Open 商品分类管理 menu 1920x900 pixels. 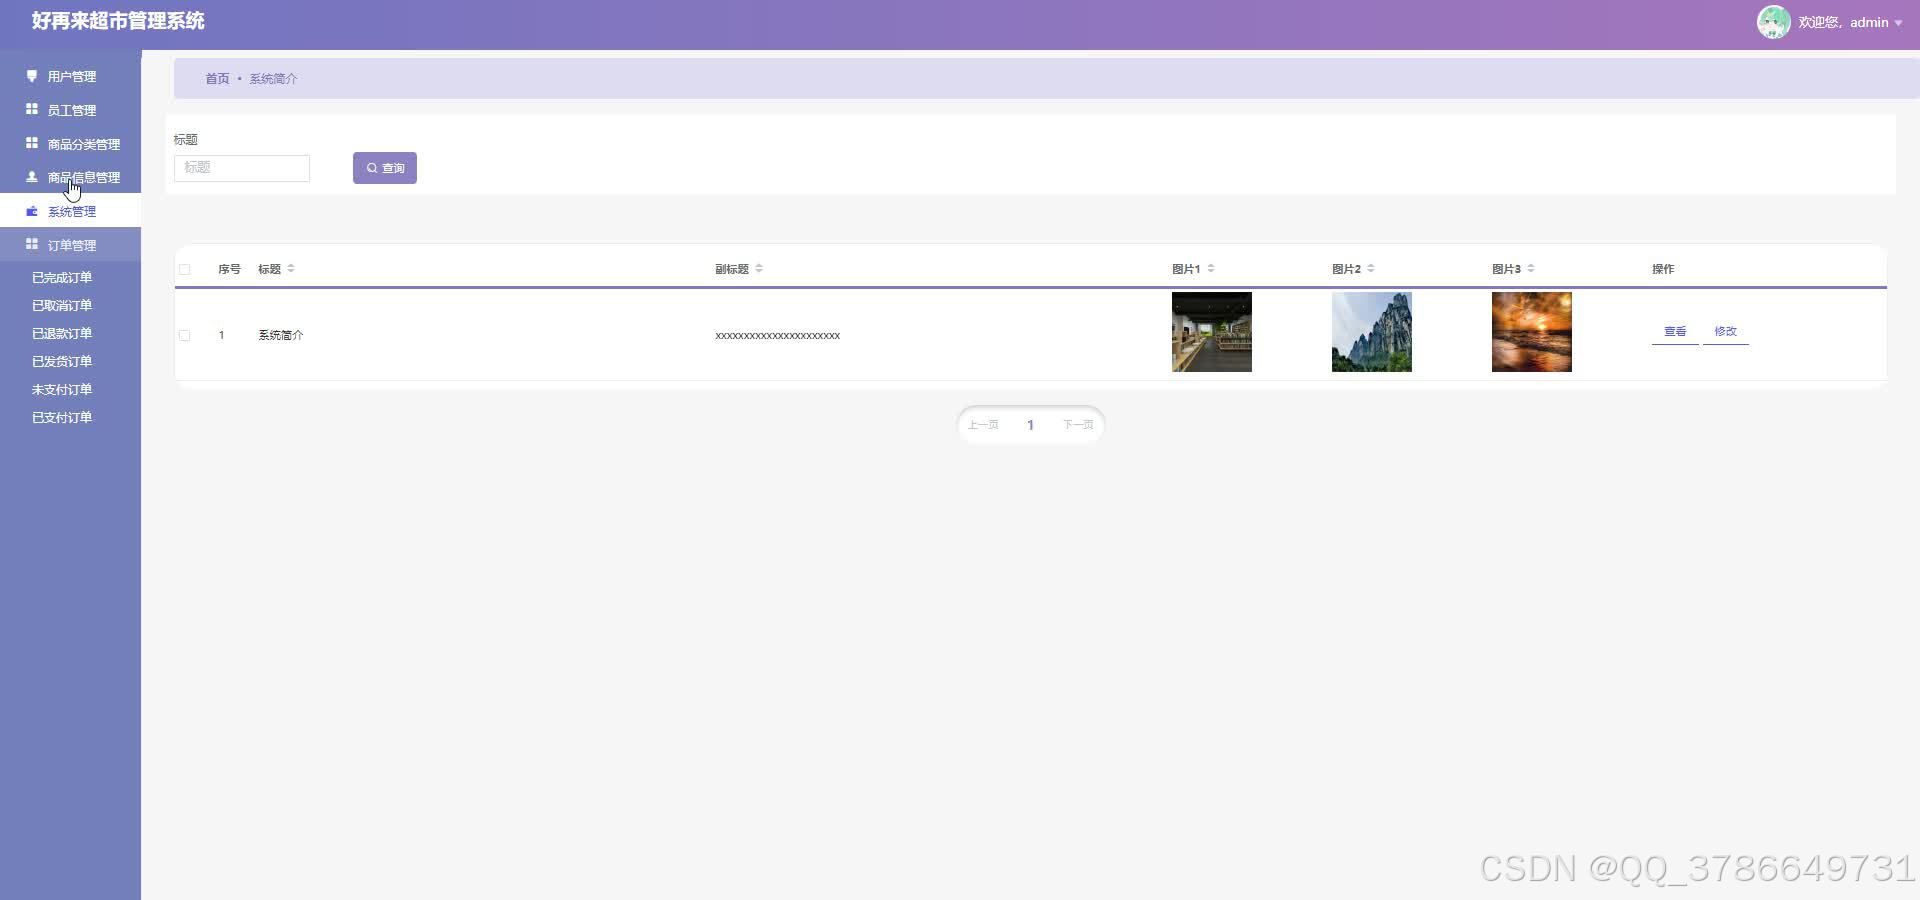[x=70, y=144]
